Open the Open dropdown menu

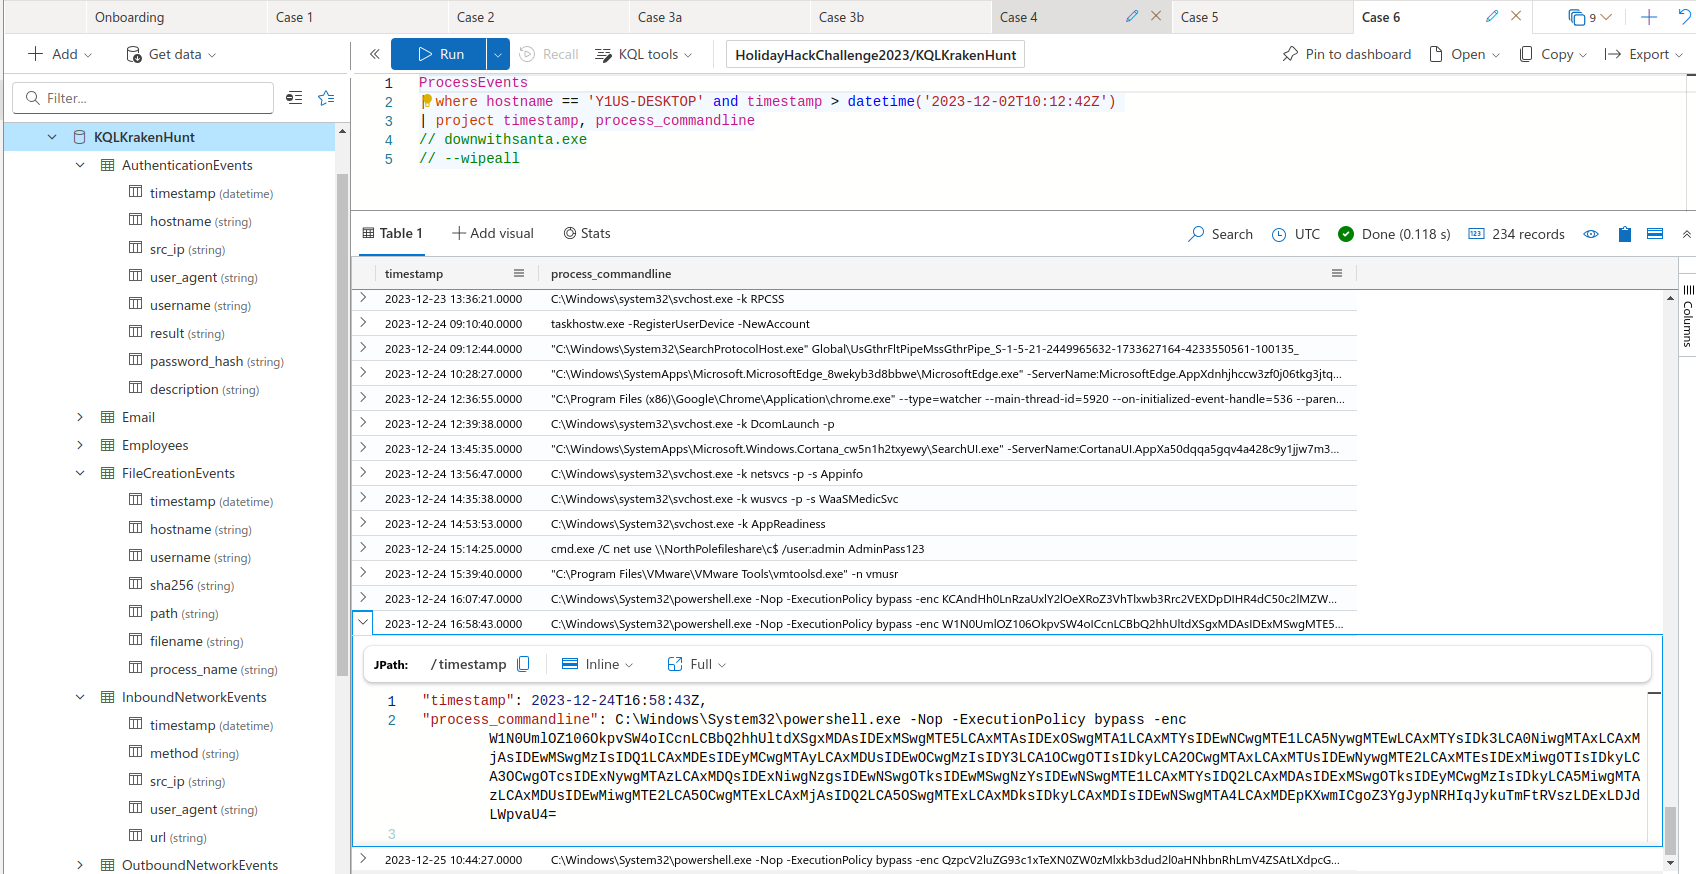(1465, 54)
